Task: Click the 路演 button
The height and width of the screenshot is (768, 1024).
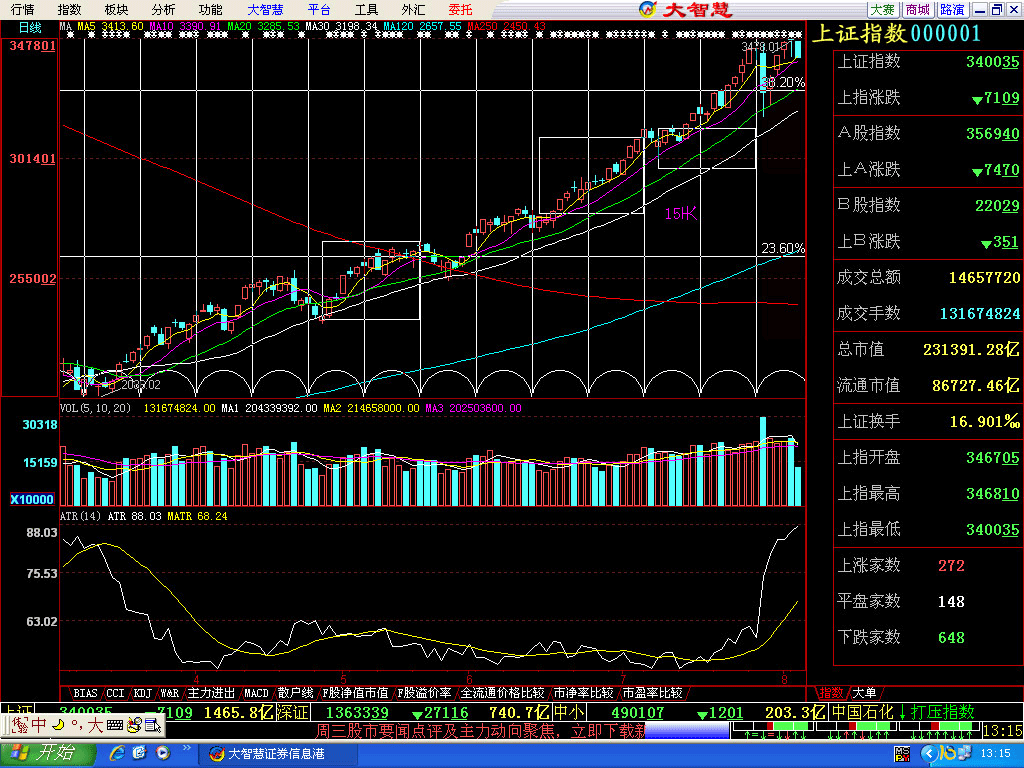Action: (952, 9)
